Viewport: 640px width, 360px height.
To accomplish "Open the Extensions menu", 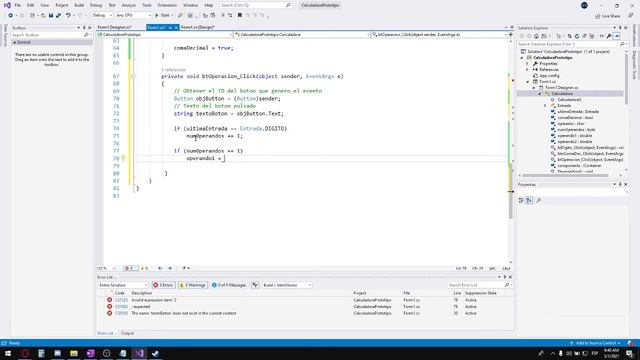I will point(167,5).
